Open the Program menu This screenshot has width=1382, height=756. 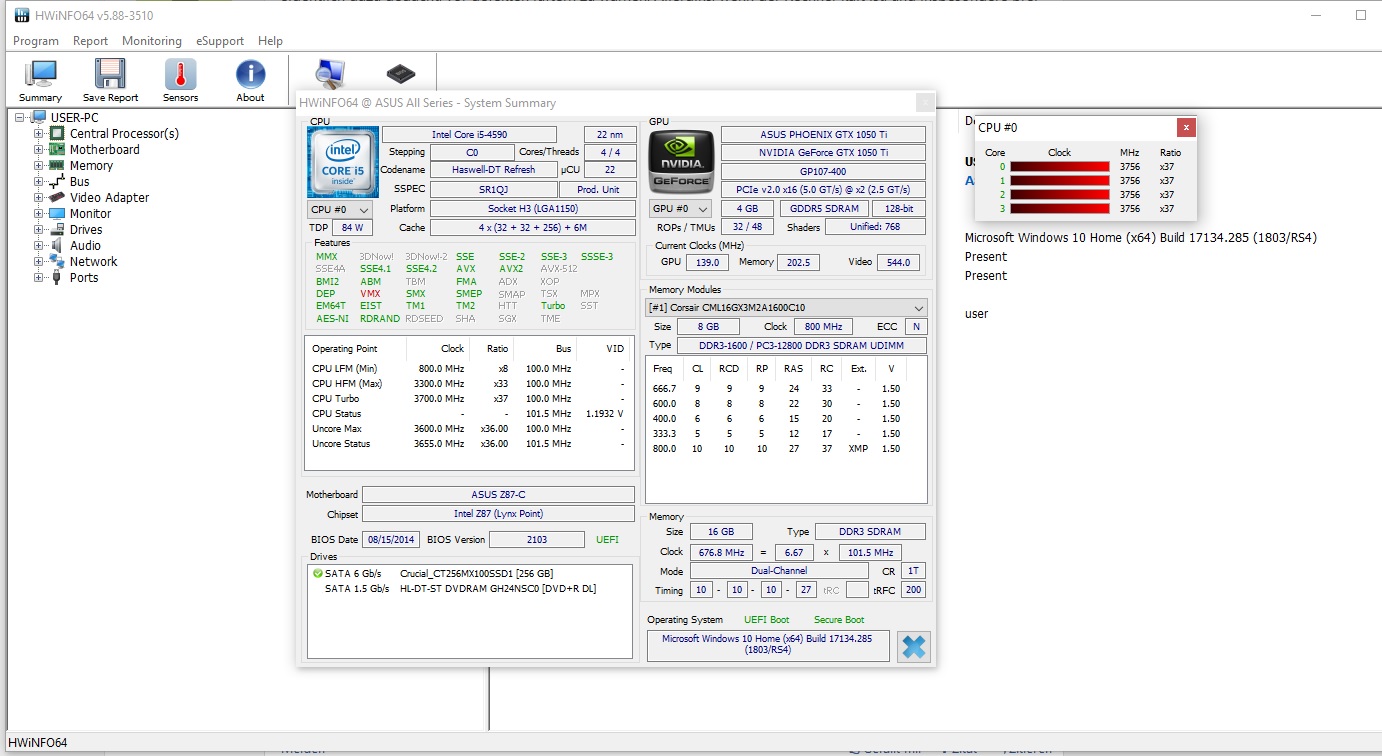tap(36, 41)
